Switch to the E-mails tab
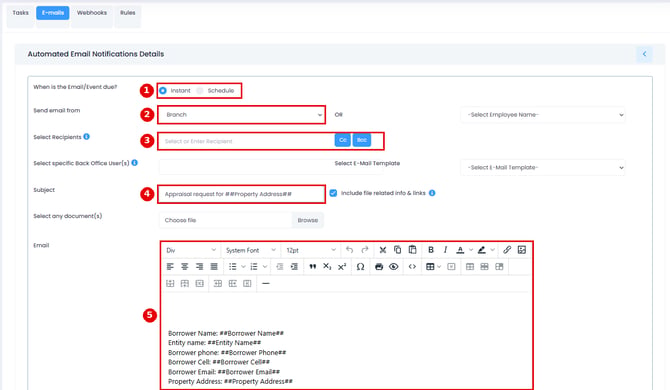 pyautogui.click(x=53, y=13)
